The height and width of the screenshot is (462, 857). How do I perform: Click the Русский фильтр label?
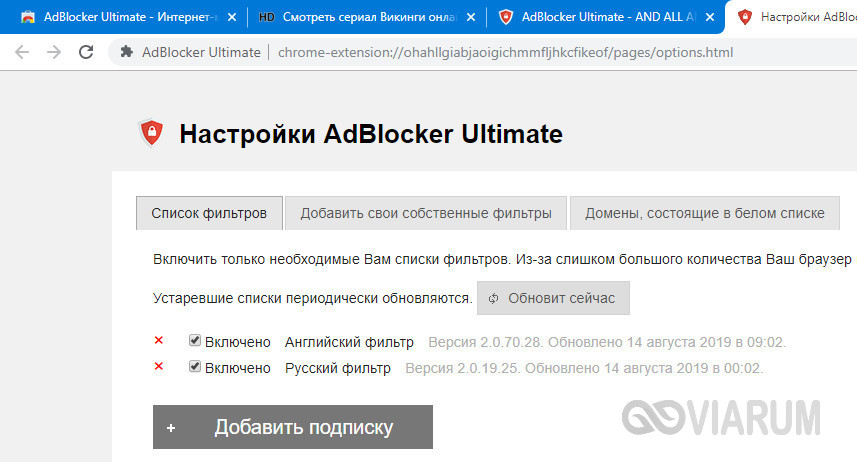(x=338, y=368)
